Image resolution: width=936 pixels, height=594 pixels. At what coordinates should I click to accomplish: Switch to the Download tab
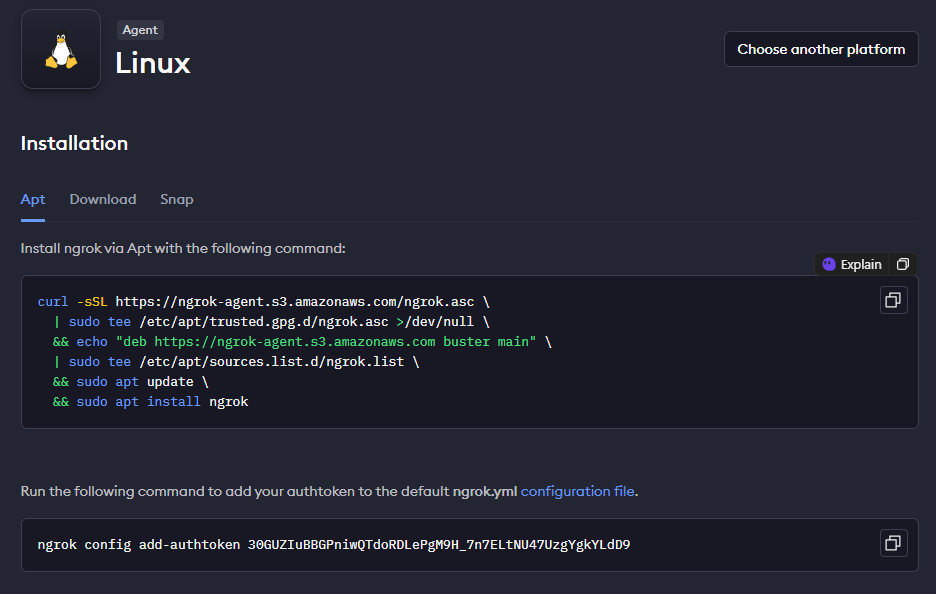(103, 199)
